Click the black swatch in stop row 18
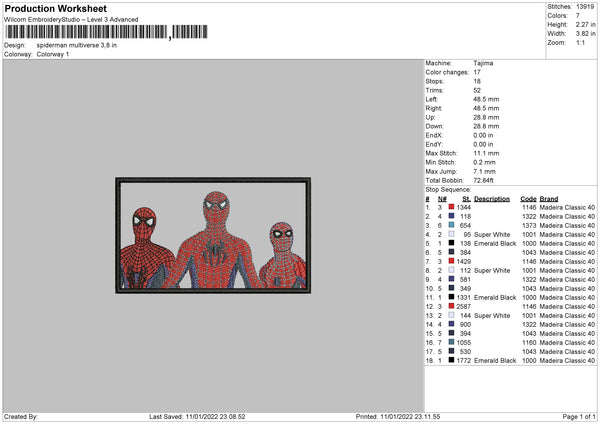 coord(452,360)
